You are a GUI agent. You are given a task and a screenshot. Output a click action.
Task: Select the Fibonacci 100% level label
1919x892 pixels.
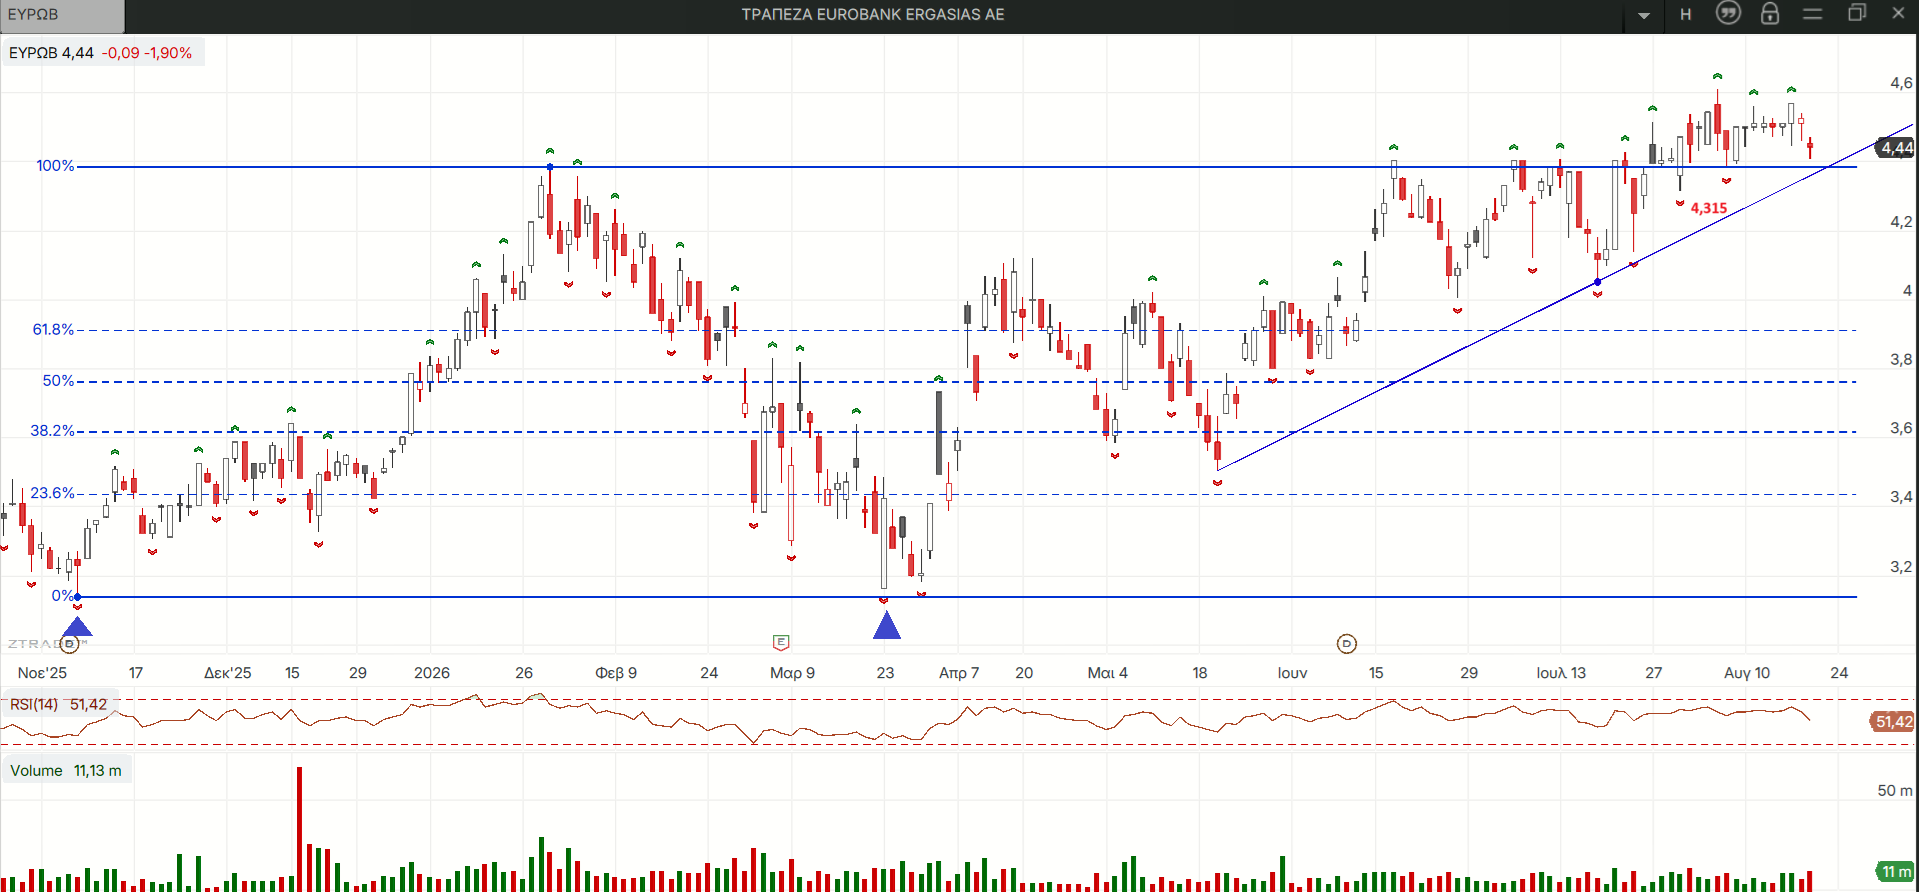point(55,166)
